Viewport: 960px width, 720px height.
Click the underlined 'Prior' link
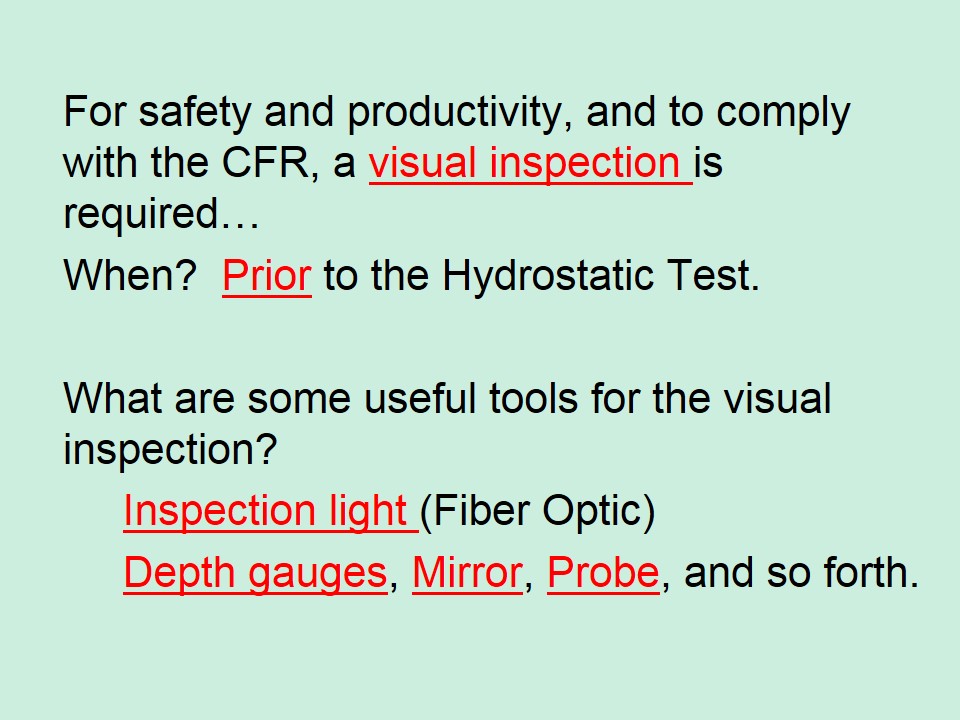click(267, 276)
